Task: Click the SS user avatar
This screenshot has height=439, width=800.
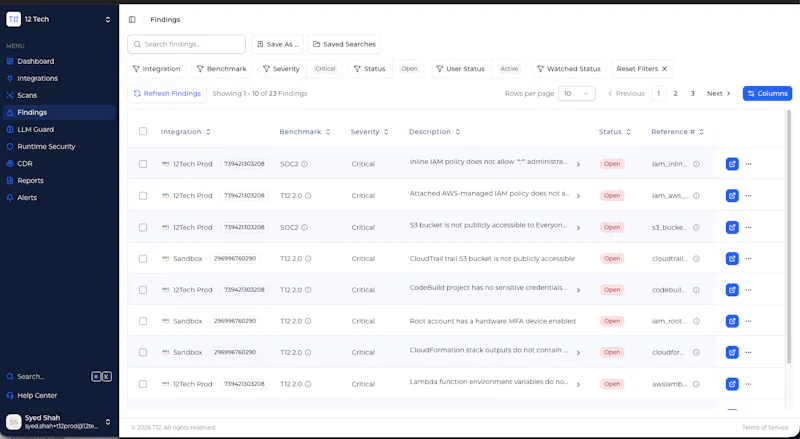Action: pos(13,422)
